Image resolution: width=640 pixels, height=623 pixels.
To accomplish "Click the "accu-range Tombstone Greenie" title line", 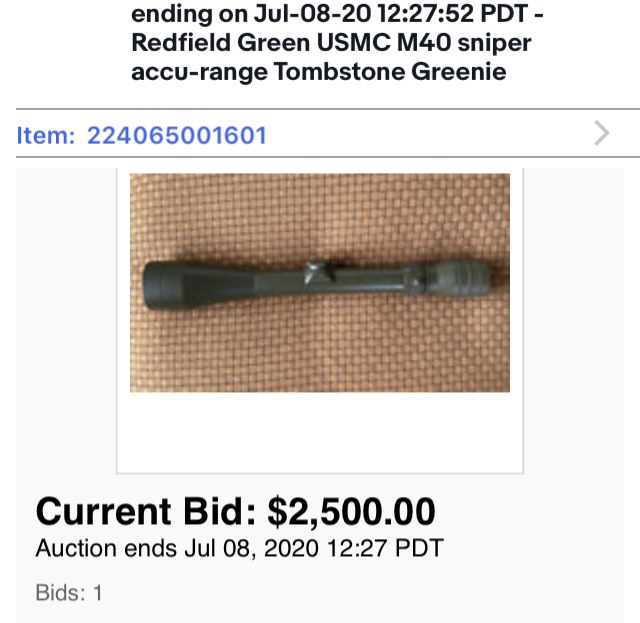I will [318, 73].
